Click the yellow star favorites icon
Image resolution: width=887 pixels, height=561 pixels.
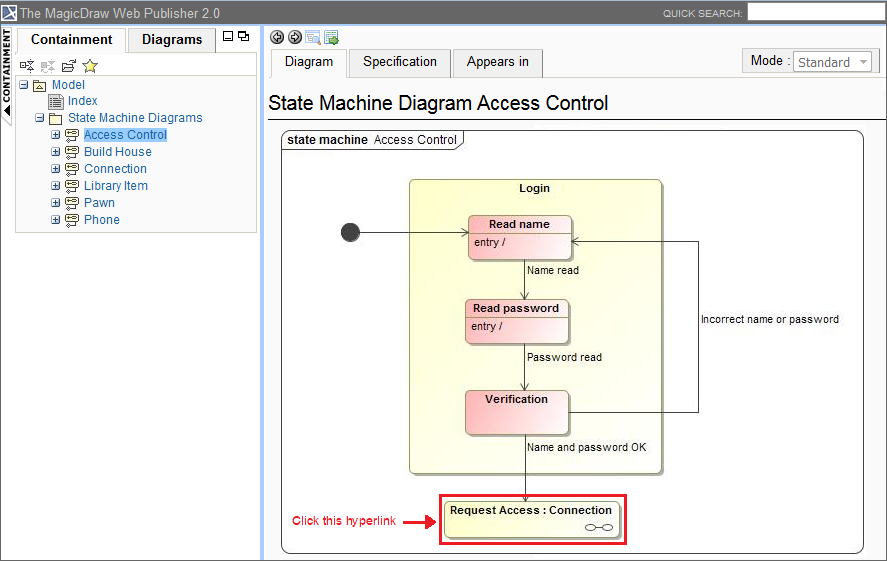coord(90,66)
